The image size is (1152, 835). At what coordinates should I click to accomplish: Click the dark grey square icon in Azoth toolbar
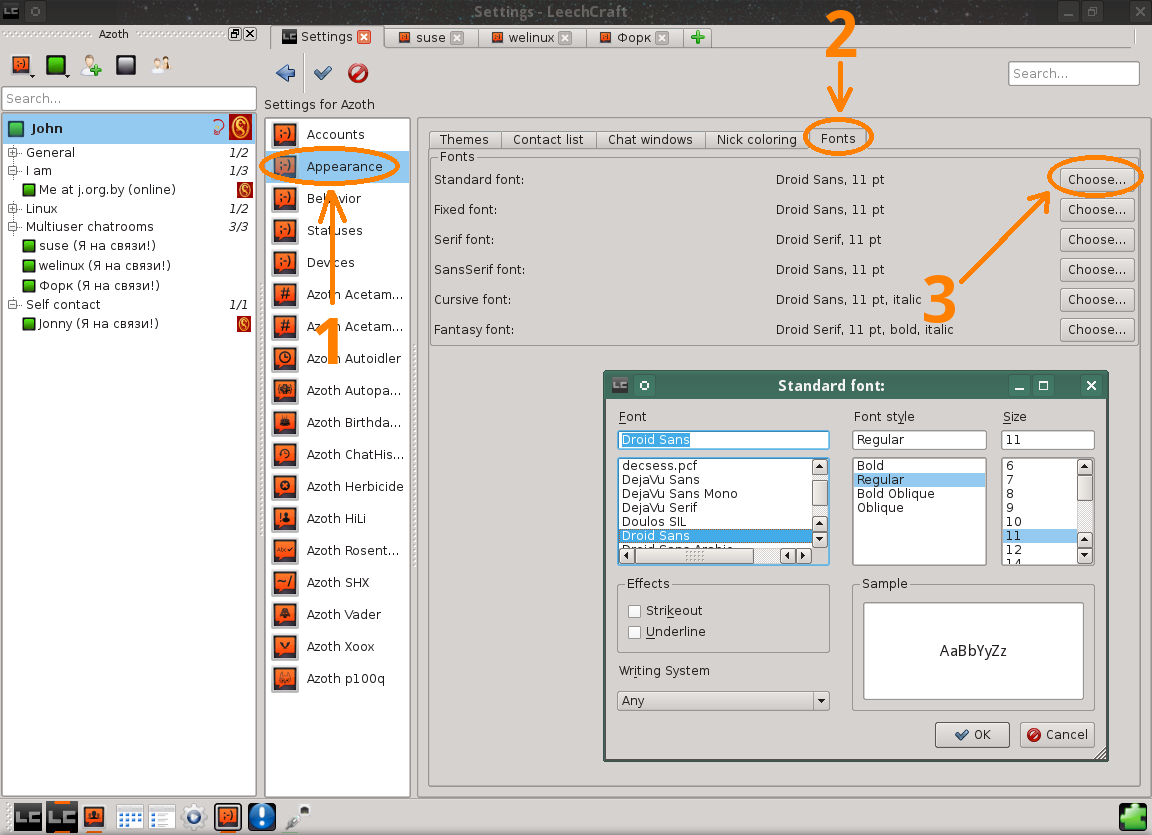pyautogui.click(x=126, y=65)
